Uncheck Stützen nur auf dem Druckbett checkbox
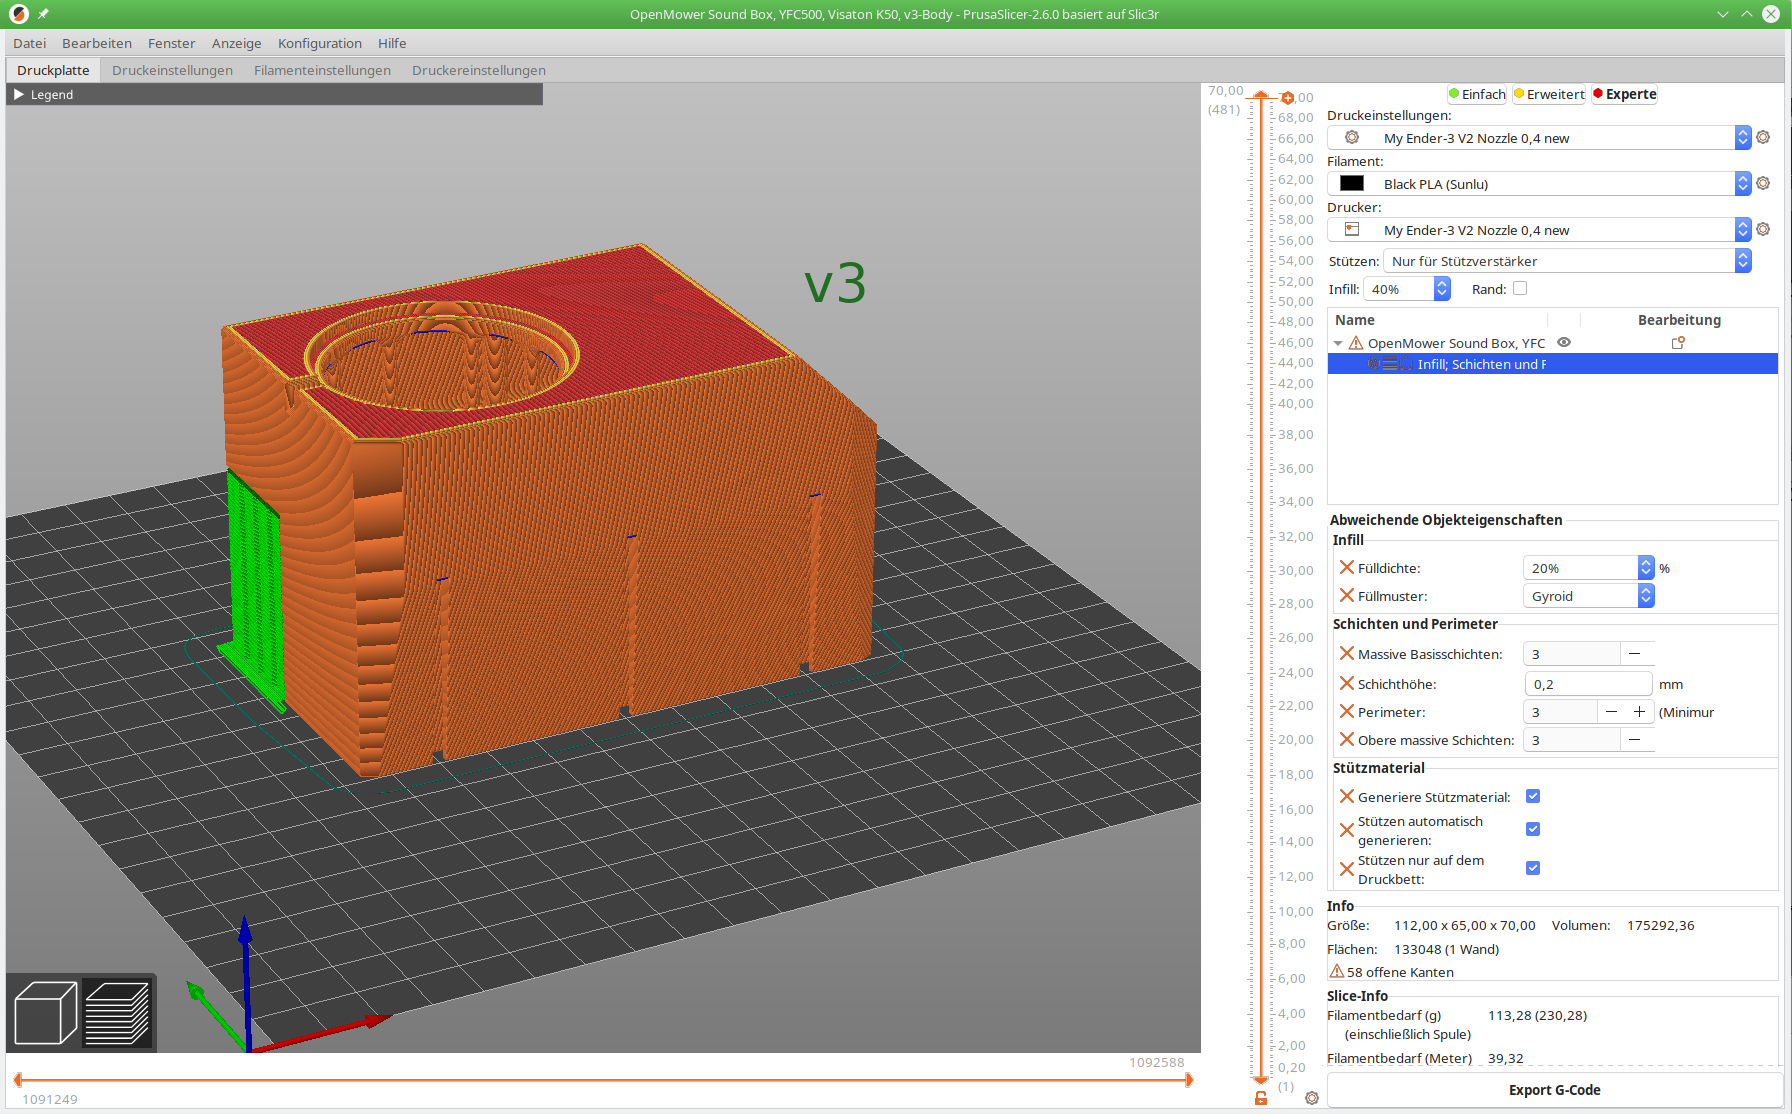This screenshot has height=1114, width=1792. pyautogui.click(x=1533, y=868)
